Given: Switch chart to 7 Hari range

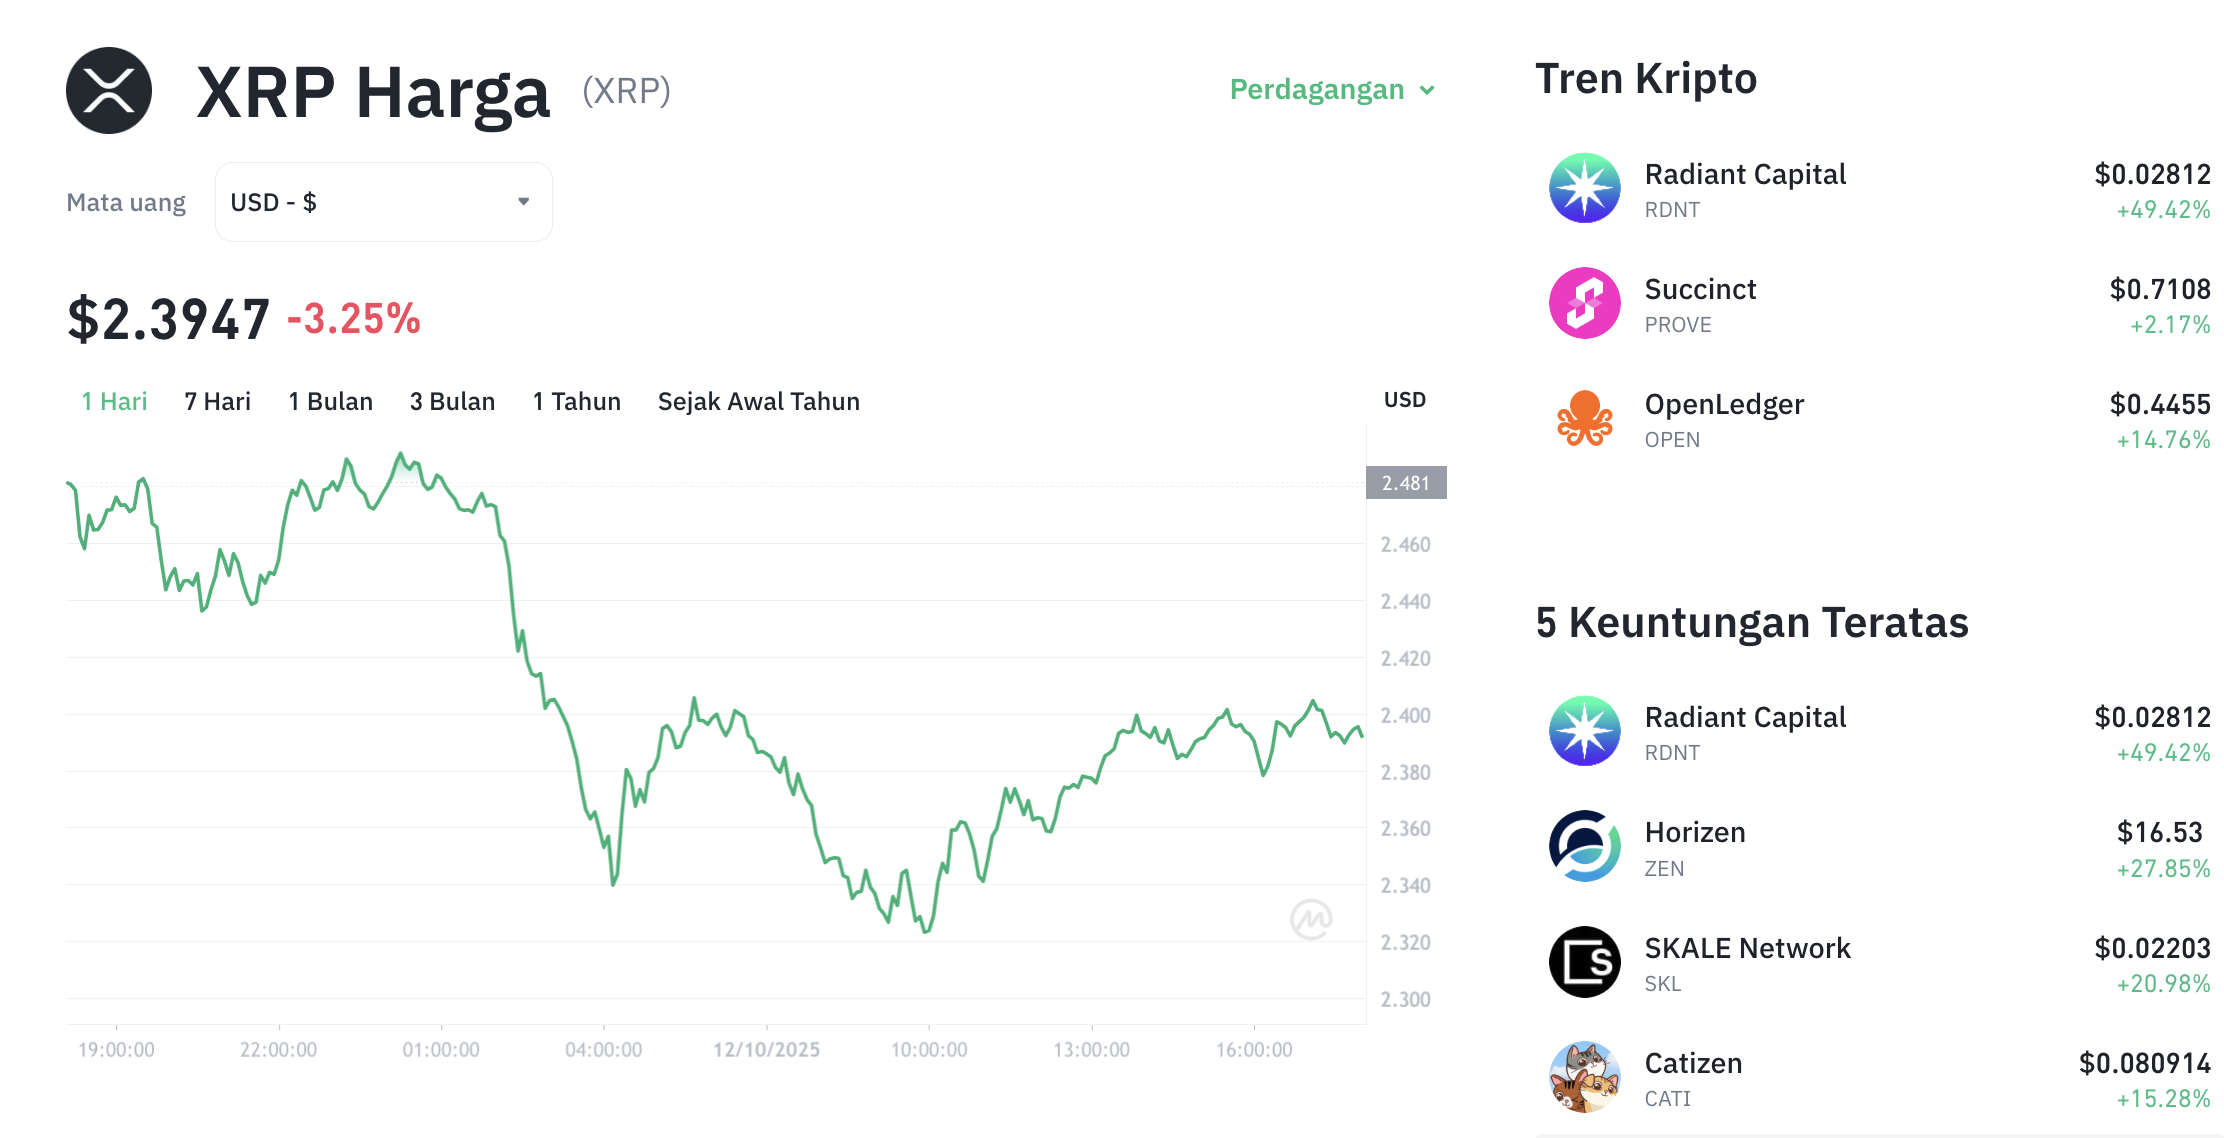Looking at the screenshot, I should [x=217, y=402].
